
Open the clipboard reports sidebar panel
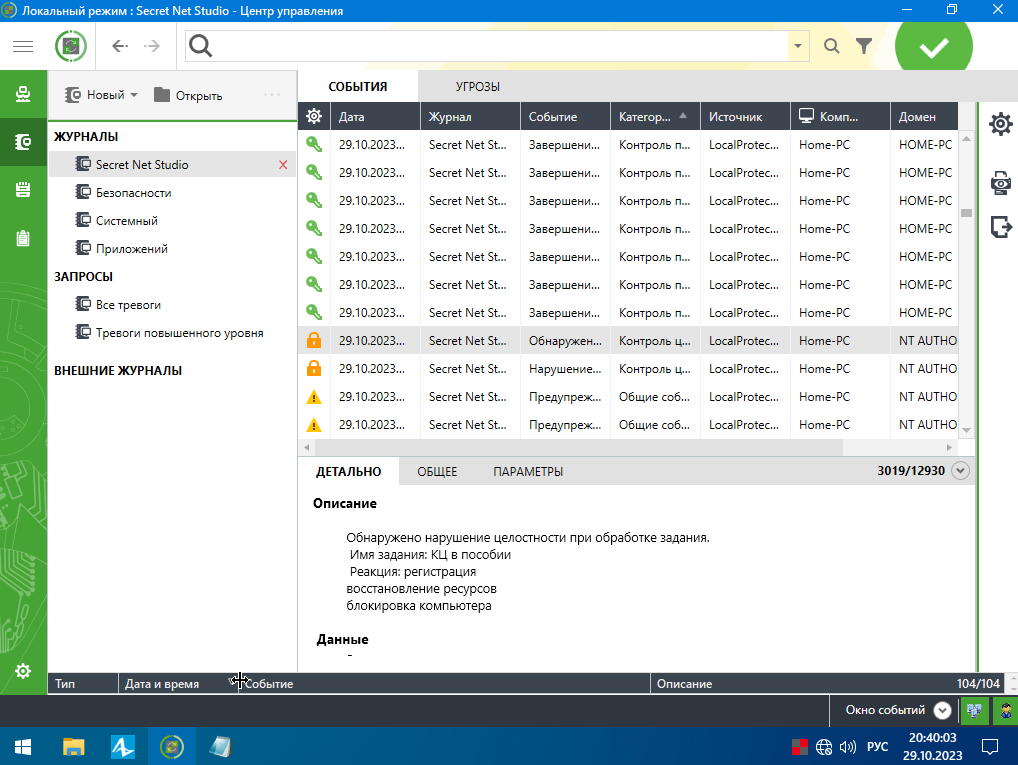pos(23,238)
